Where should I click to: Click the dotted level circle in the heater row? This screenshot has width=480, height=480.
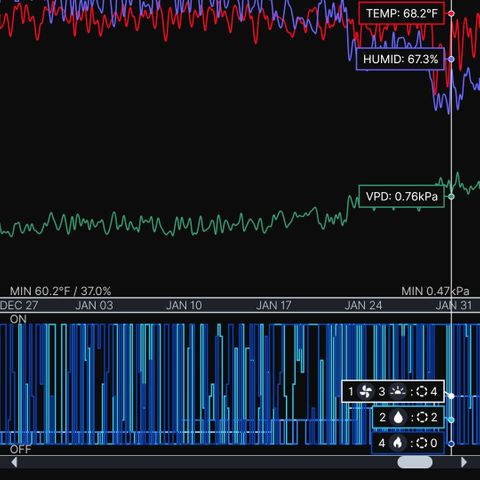tap(422, 443)
